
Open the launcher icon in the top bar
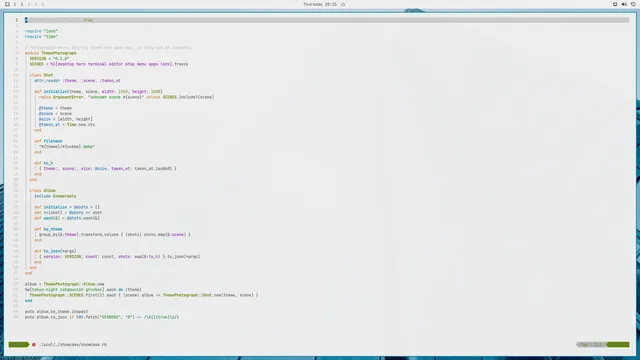[7, 4]
